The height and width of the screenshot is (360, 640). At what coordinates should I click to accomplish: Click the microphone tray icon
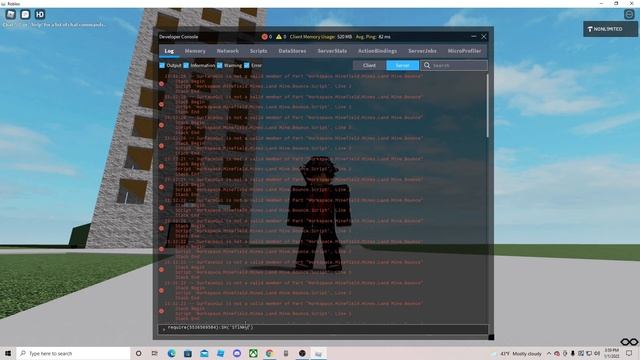573,353
